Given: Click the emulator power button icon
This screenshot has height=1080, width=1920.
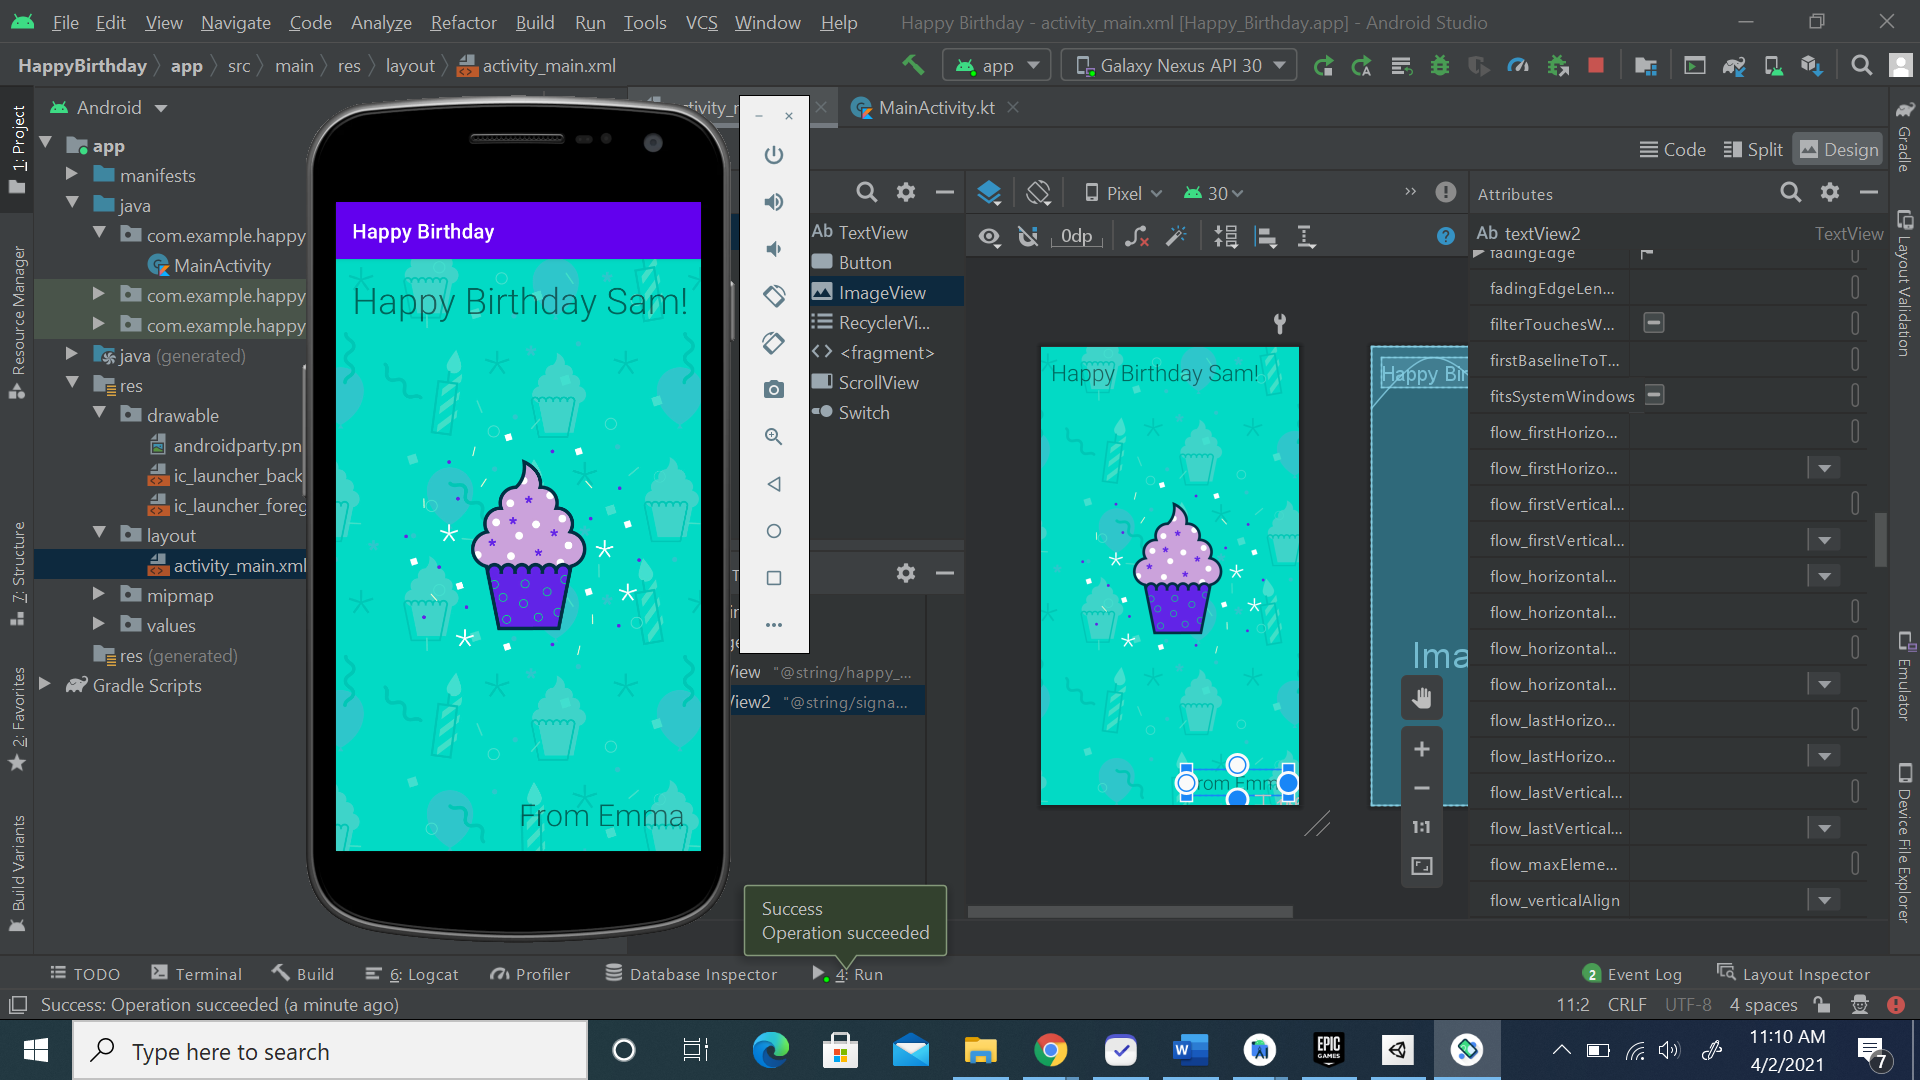Looking at the screenshot, I should click(773, 155).
